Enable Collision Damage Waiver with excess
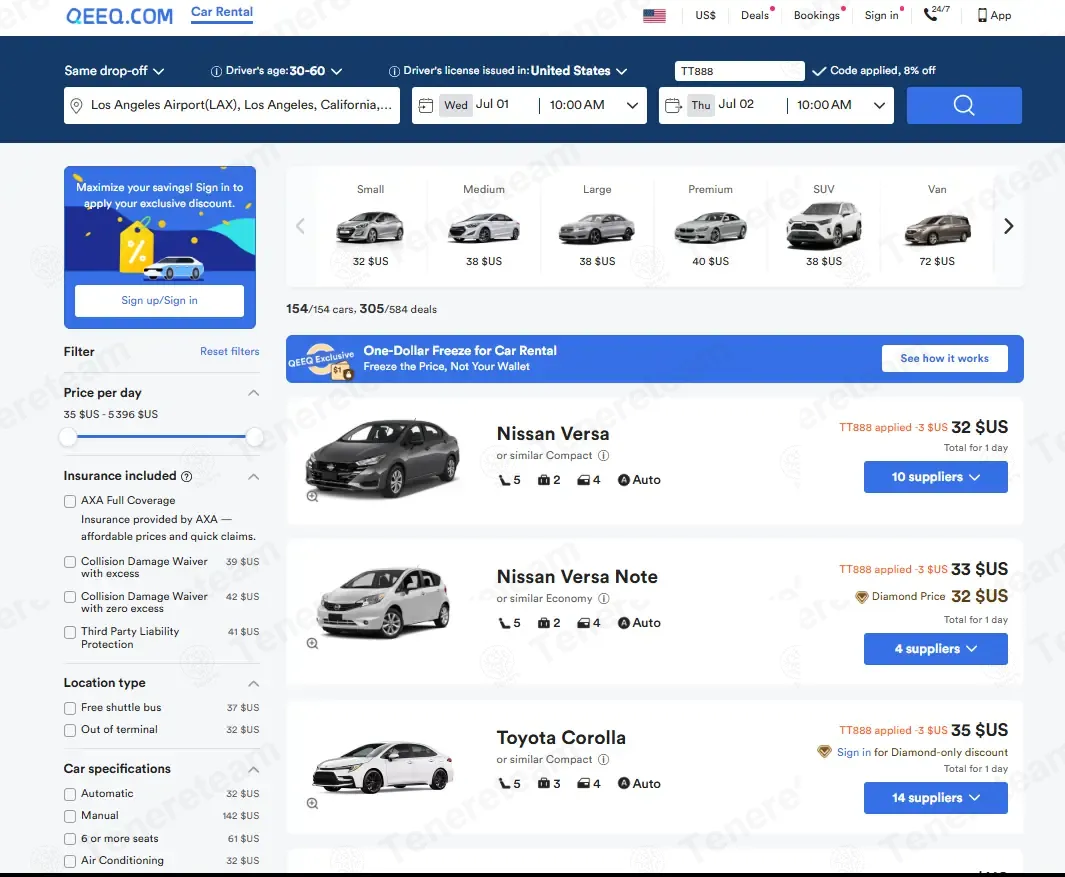 click(70, 562)
